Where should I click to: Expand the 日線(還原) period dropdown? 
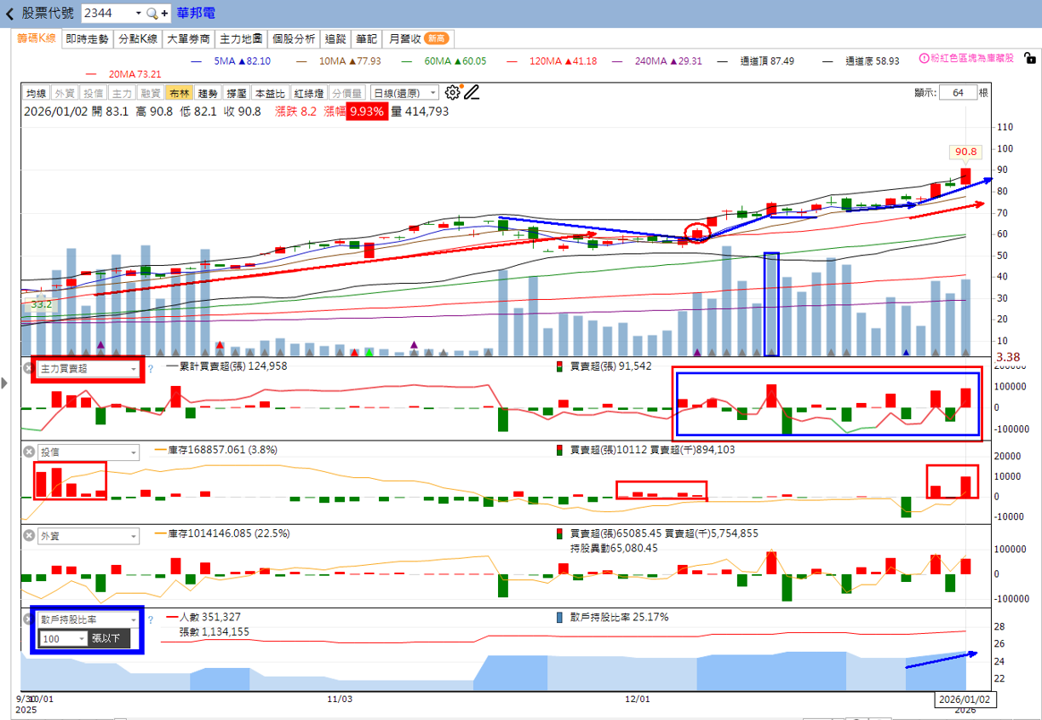[x=405, y=93]
